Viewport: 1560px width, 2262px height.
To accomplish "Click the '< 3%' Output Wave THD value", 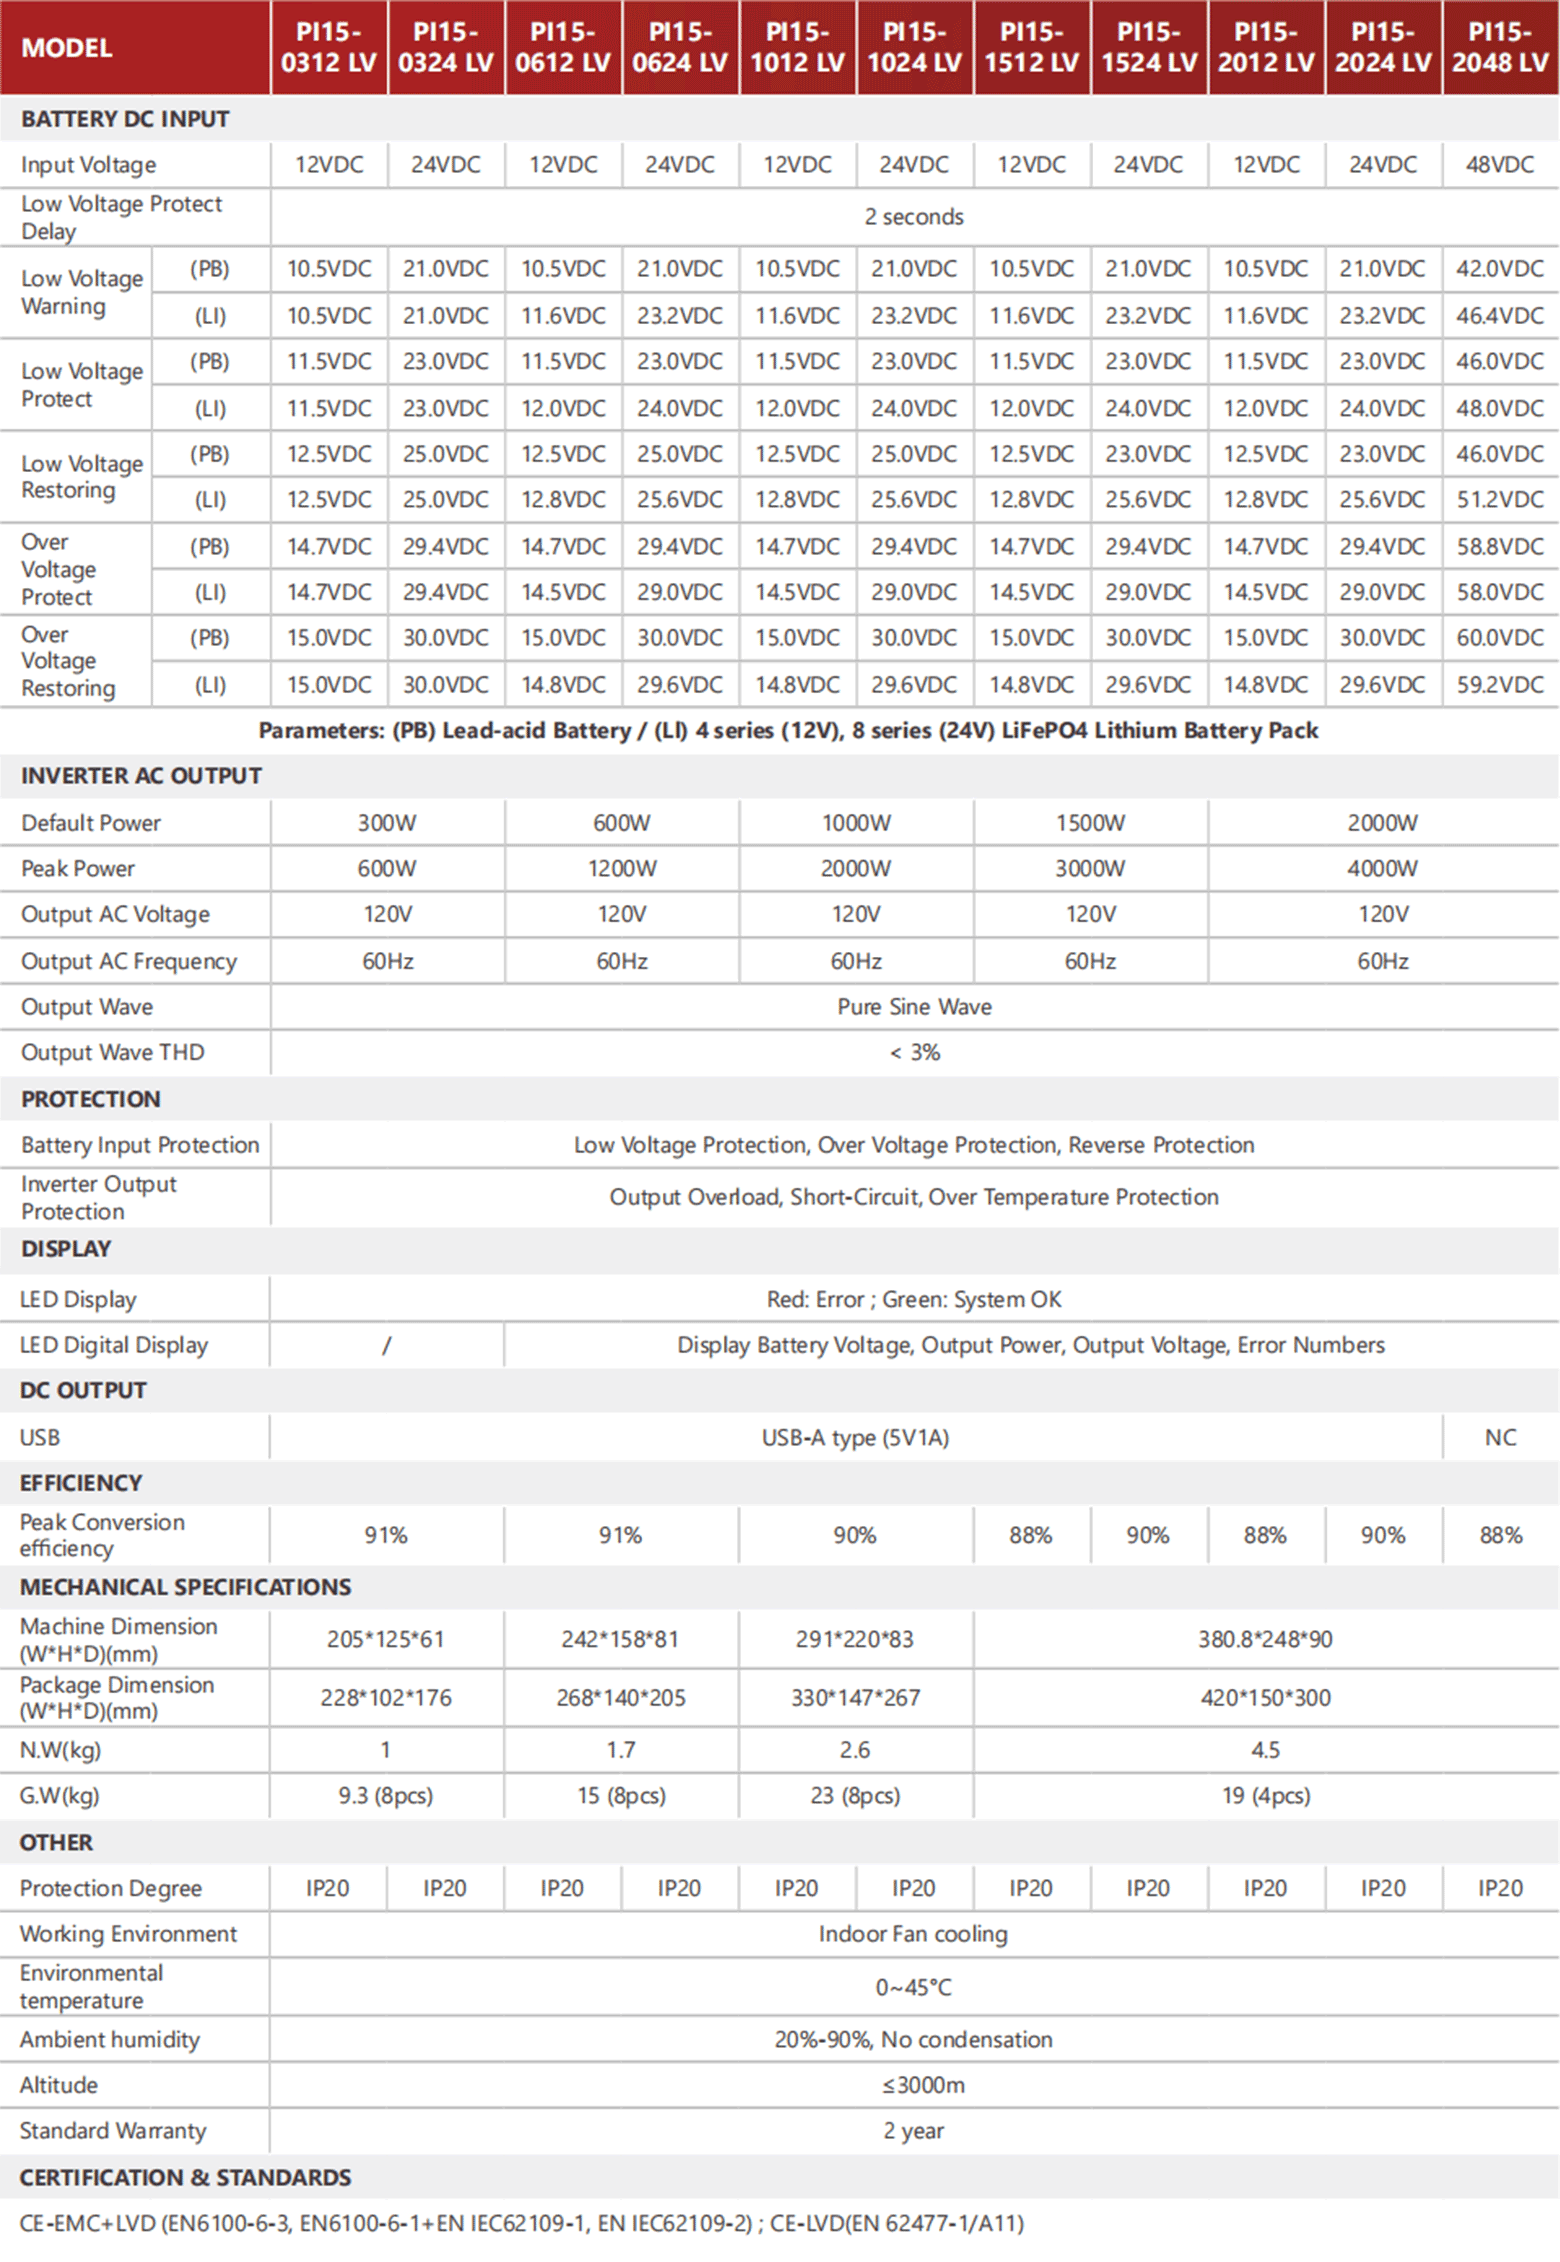I will 914,1052.
